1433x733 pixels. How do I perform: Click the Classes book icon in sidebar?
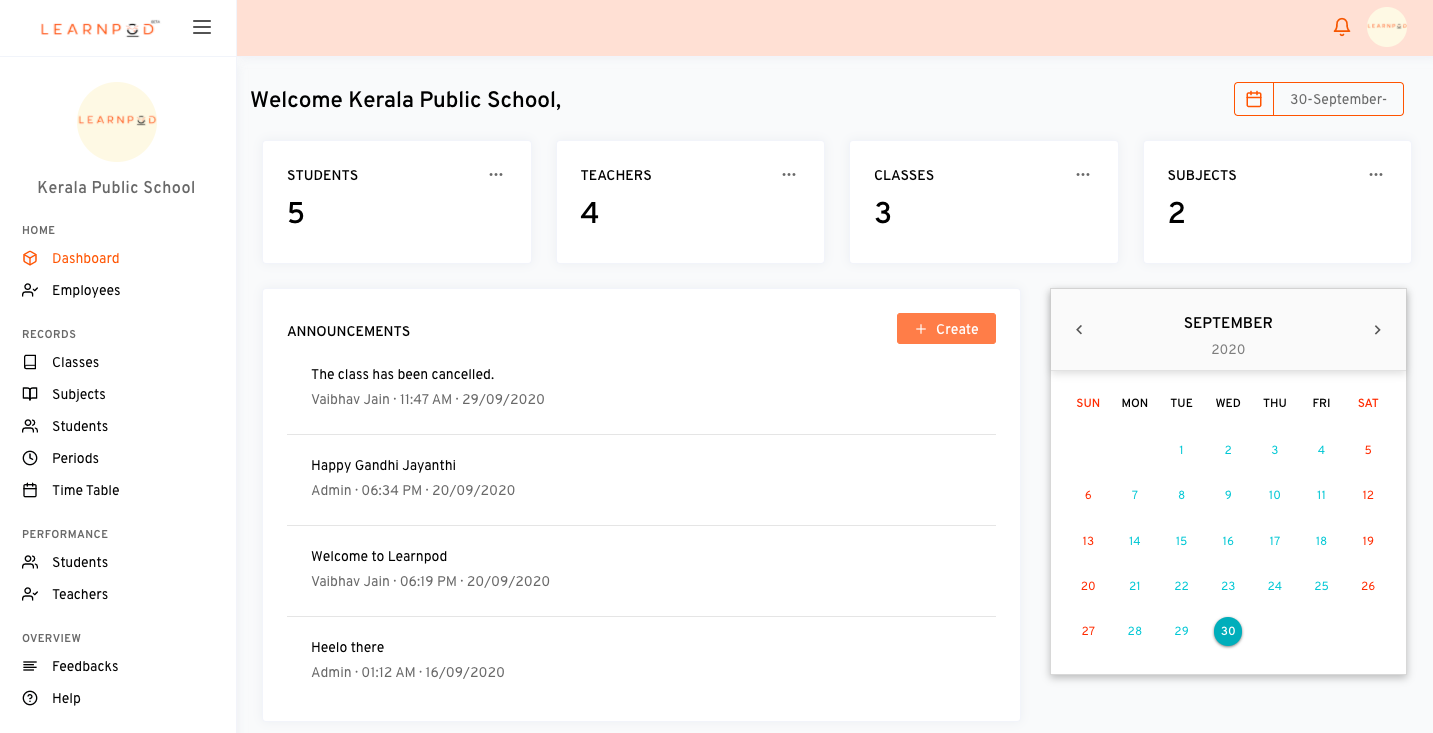(x=30, y=362)
